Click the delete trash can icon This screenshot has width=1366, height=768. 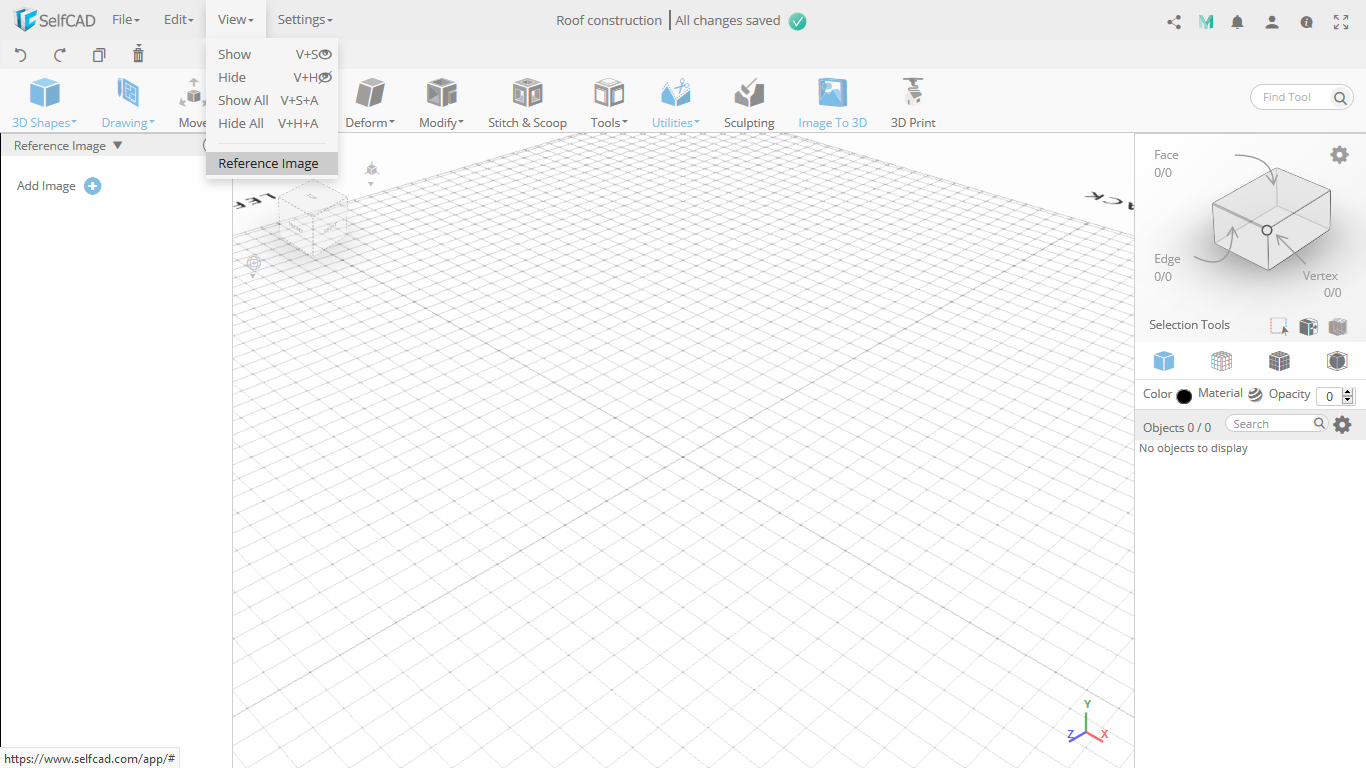(x=138, y=54)
